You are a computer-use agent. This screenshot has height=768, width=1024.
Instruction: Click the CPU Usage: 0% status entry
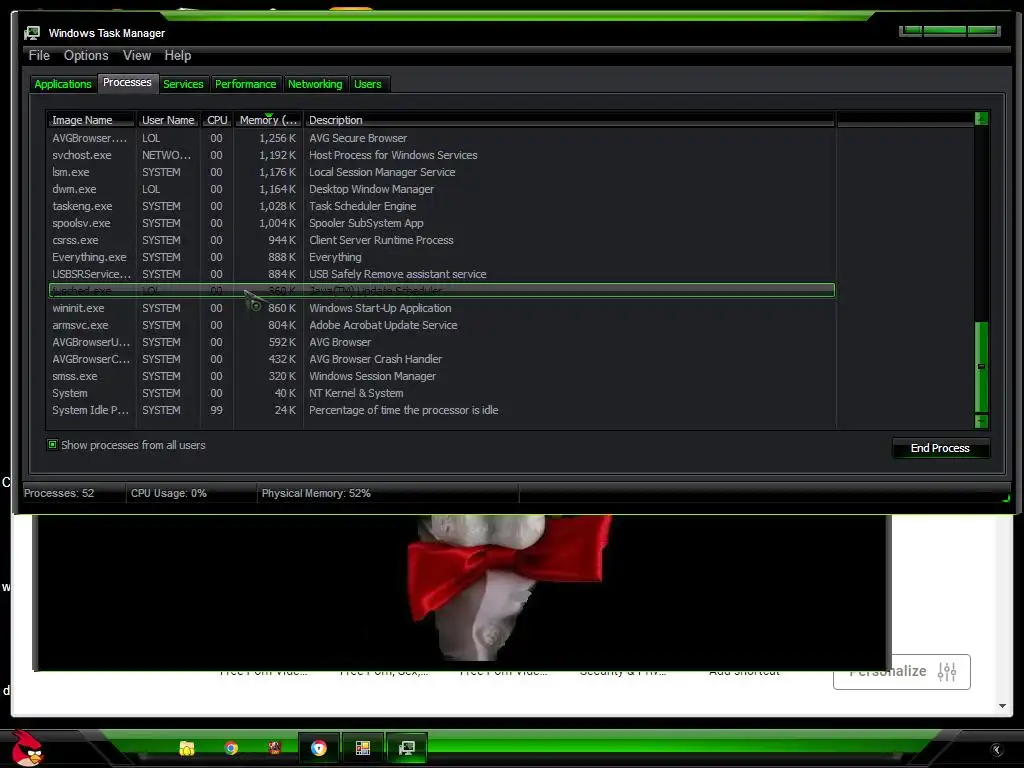pos(168,494)
